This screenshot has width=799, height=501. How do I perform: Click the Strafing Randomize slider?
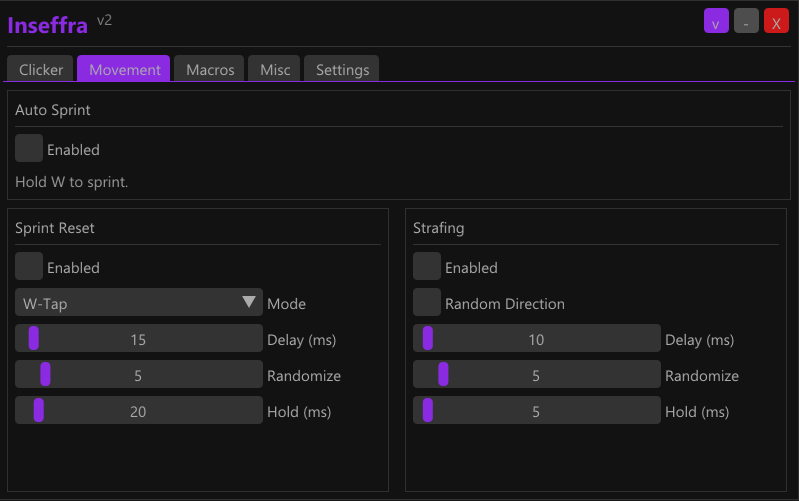coord(536,374)
